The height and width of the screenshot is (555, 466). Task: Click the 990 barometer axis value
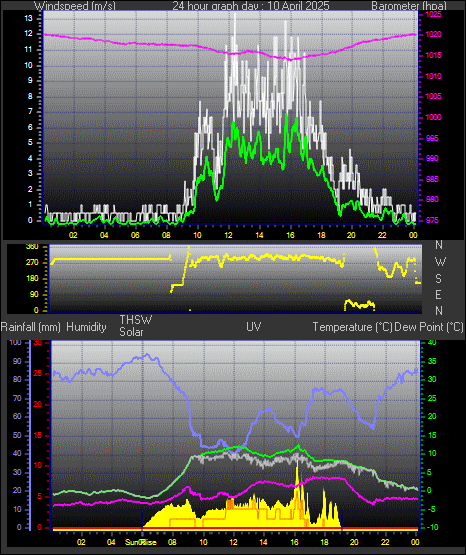click(432, 159)
